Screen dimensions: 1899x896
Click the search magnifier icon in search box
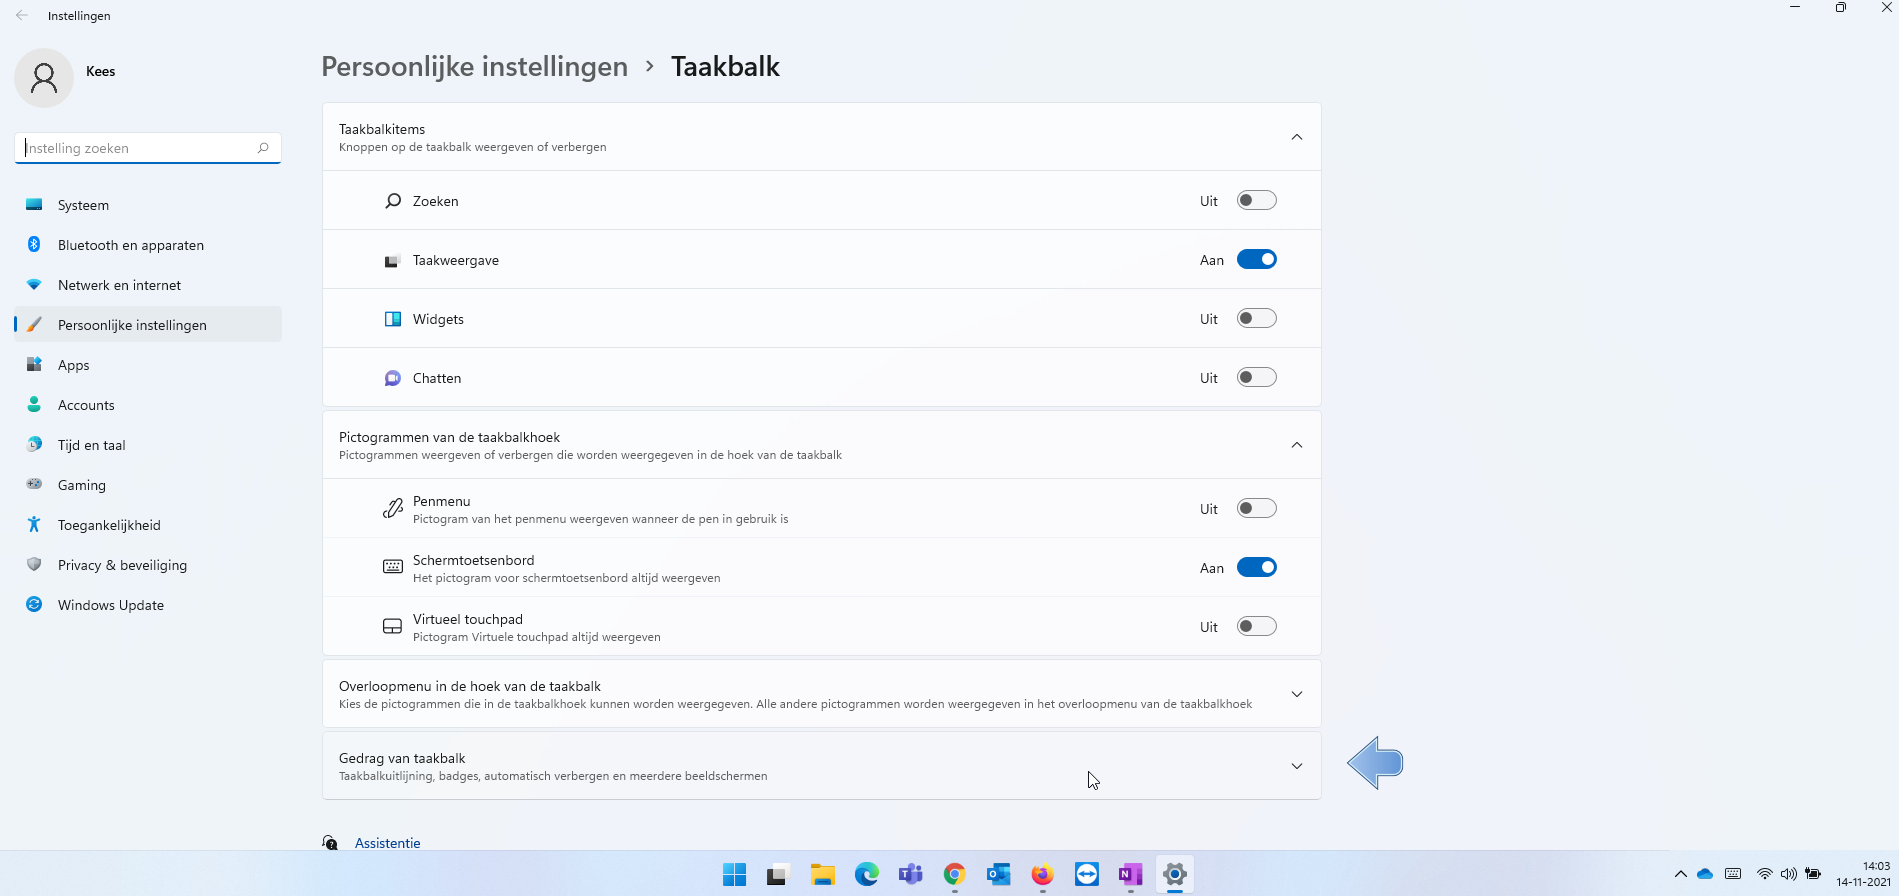(263, 148)
